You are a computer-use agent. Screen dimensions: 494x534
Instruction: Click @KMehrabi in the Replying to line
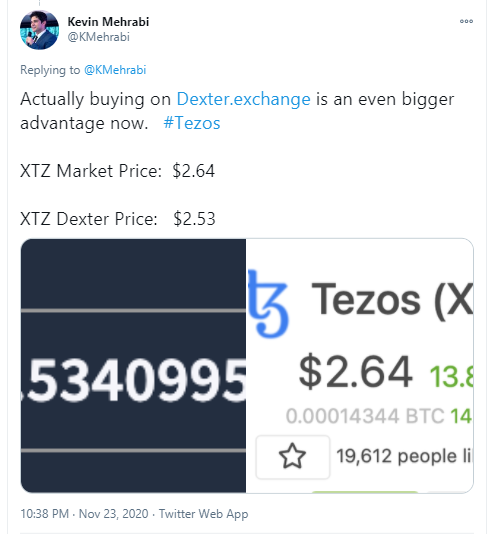pyautogui.click(x=115, y=70)
